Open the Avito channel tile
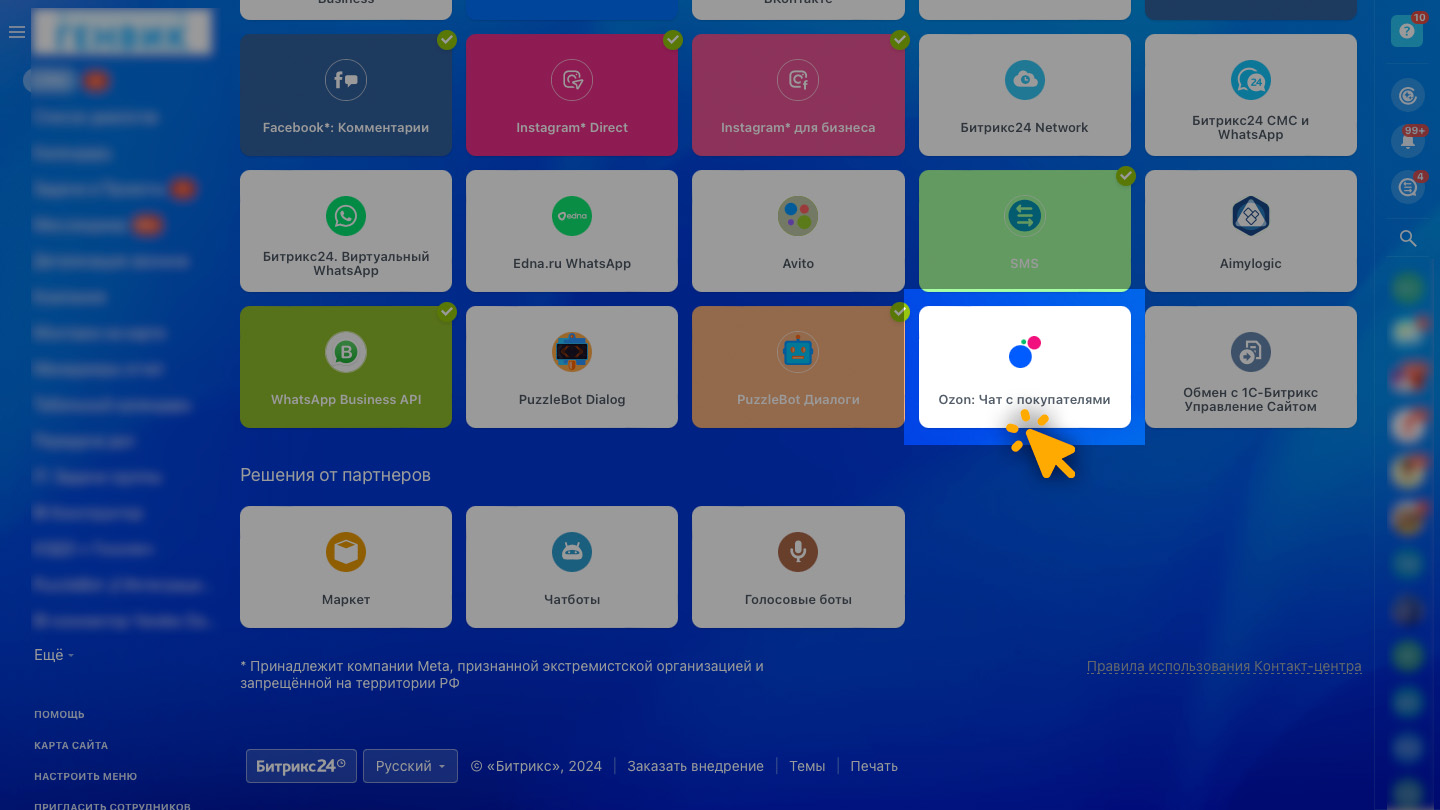The image size is (1440, 810). (798, 231)
